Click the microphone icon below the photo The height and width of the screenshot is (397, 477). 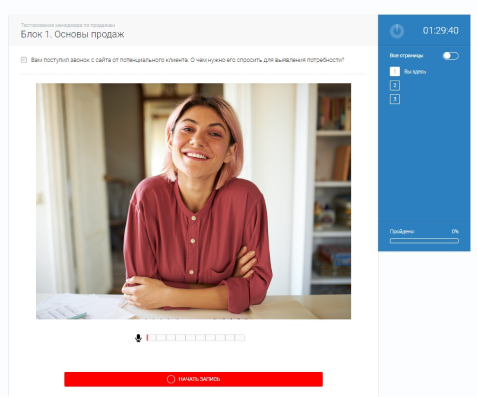click(x=138, y=338)
